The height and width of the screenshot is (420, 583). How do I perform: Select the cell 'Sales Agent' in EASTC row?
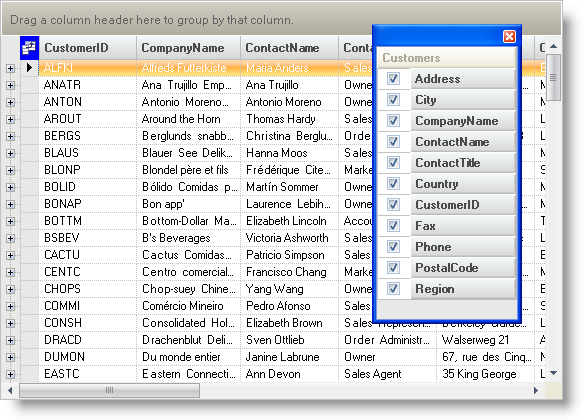387,374
